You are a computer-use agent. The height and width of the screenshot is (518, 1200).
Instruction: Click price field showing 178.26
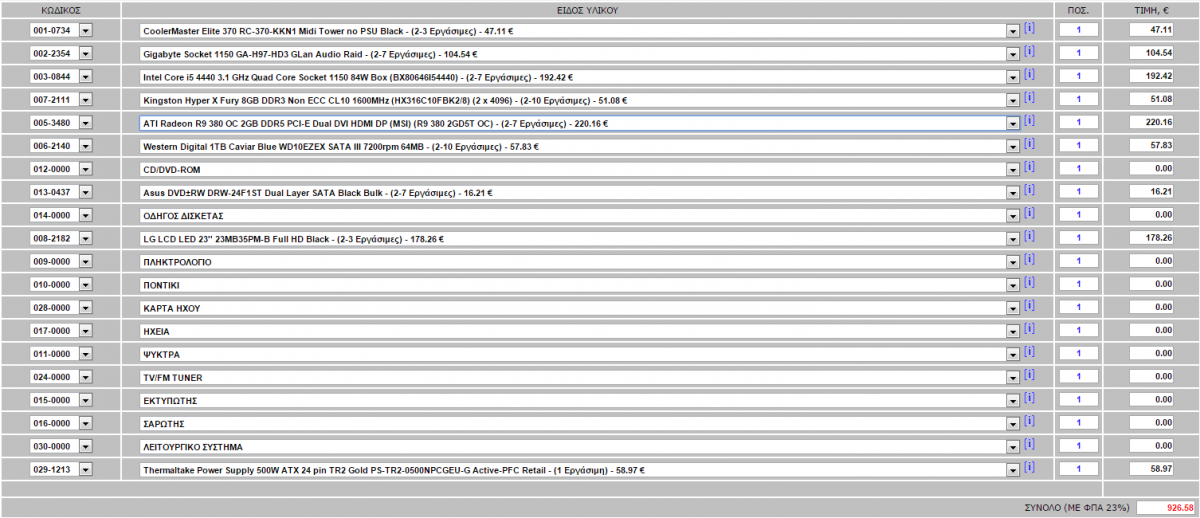(1152, 237)
